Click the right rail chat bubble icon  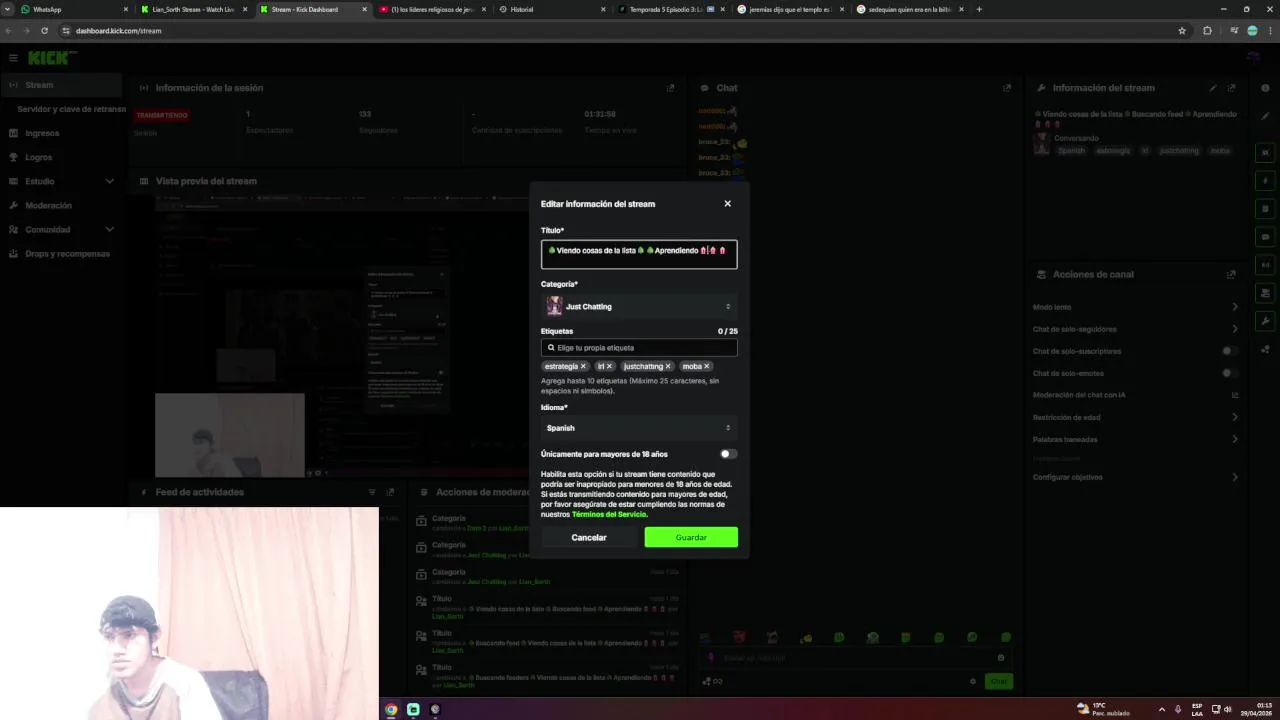click(1265, 237)
